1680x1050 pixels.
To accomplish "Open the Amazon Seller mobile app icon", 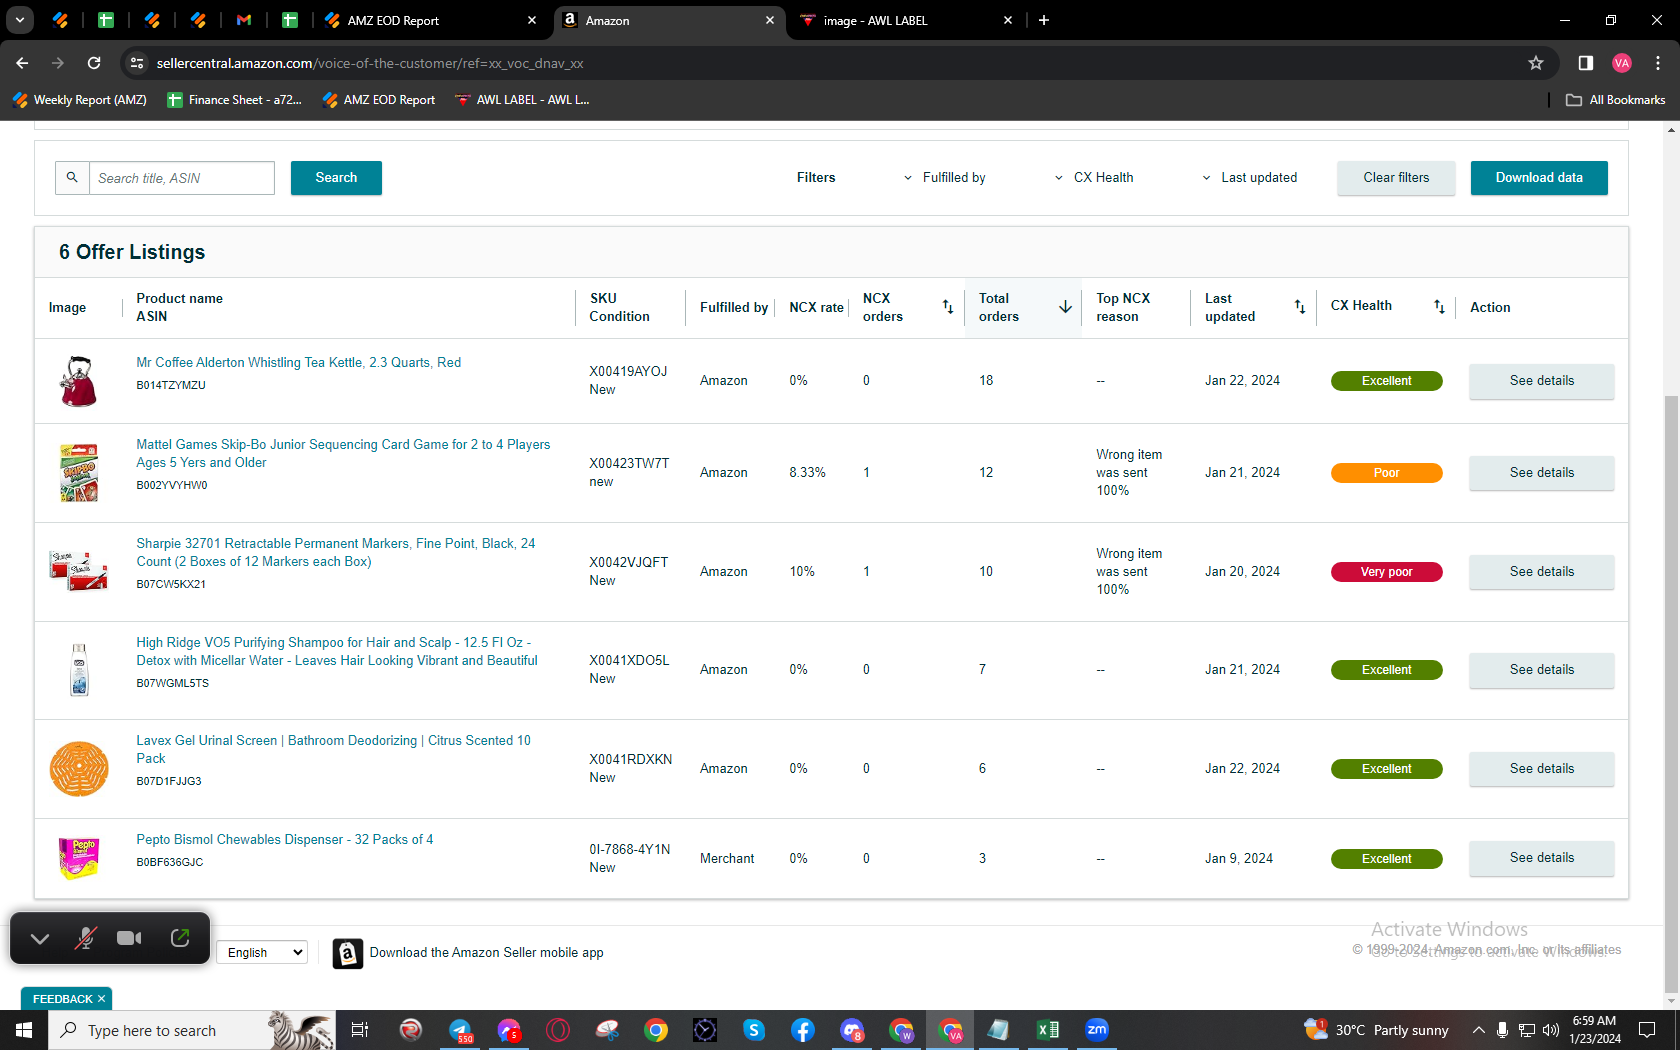I will [347, 953].
